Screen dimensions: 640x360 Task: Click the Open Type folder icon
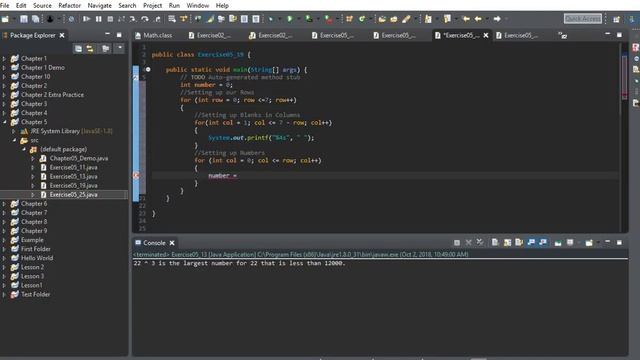[x=382, y=19]
